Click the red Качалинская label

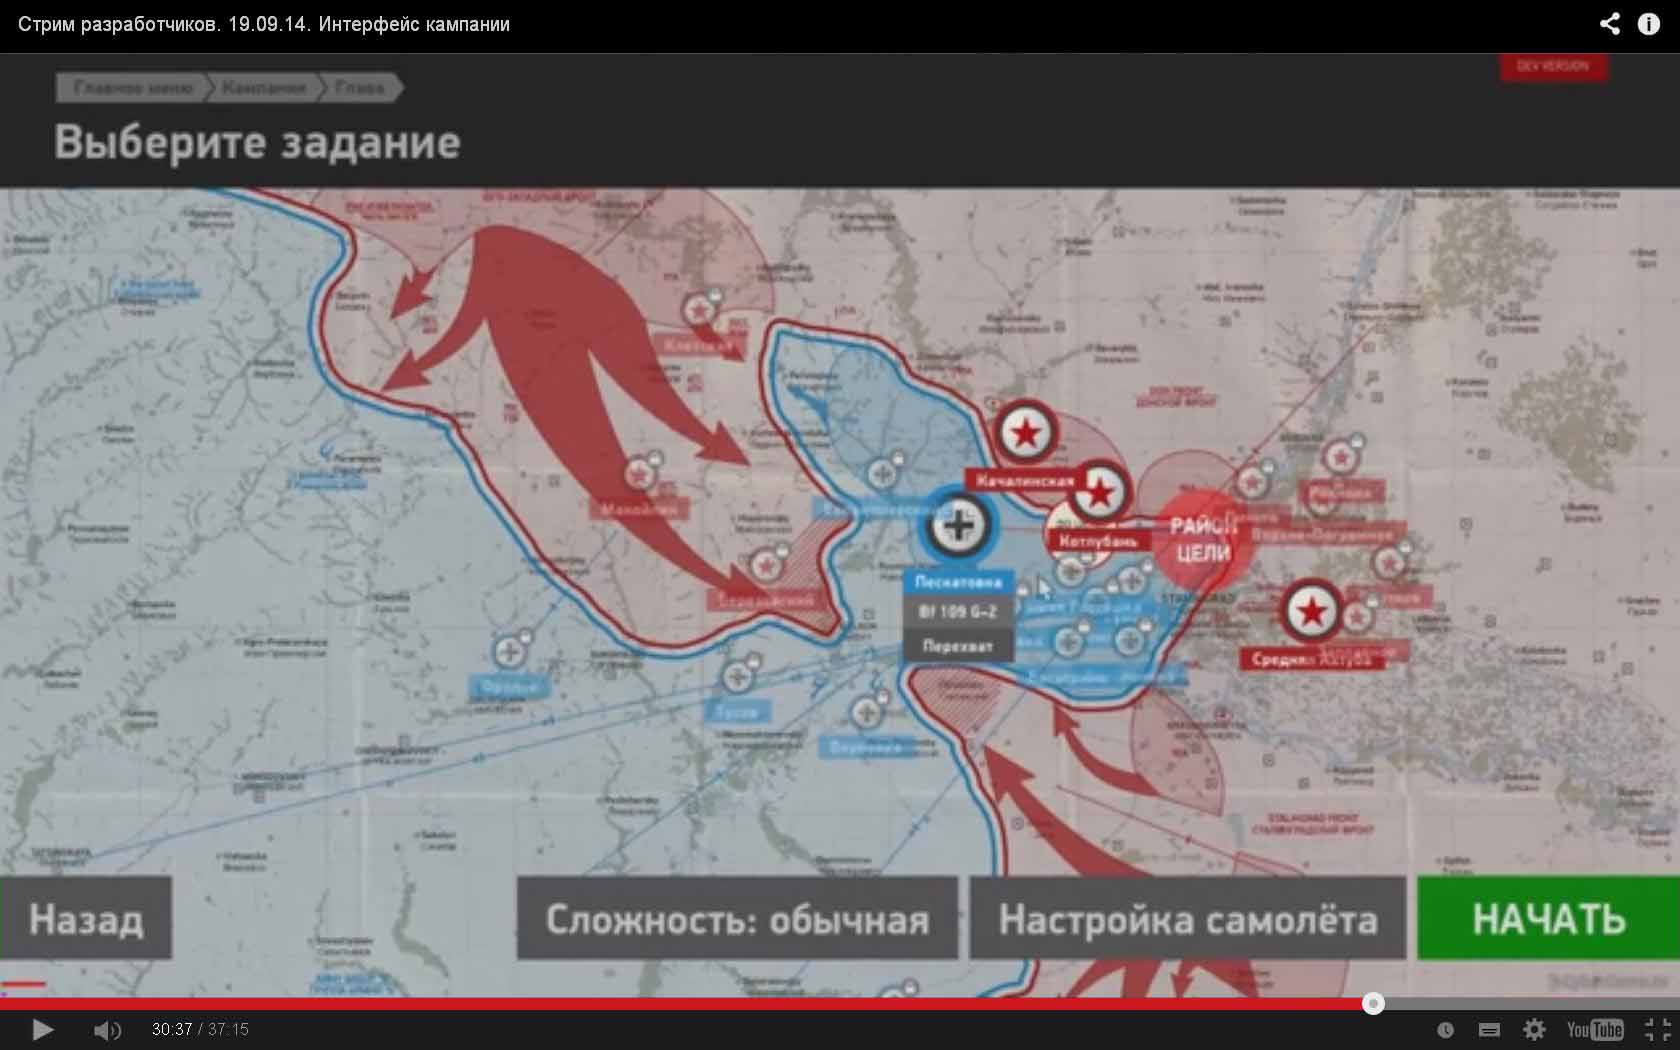tap(1025, 481)
